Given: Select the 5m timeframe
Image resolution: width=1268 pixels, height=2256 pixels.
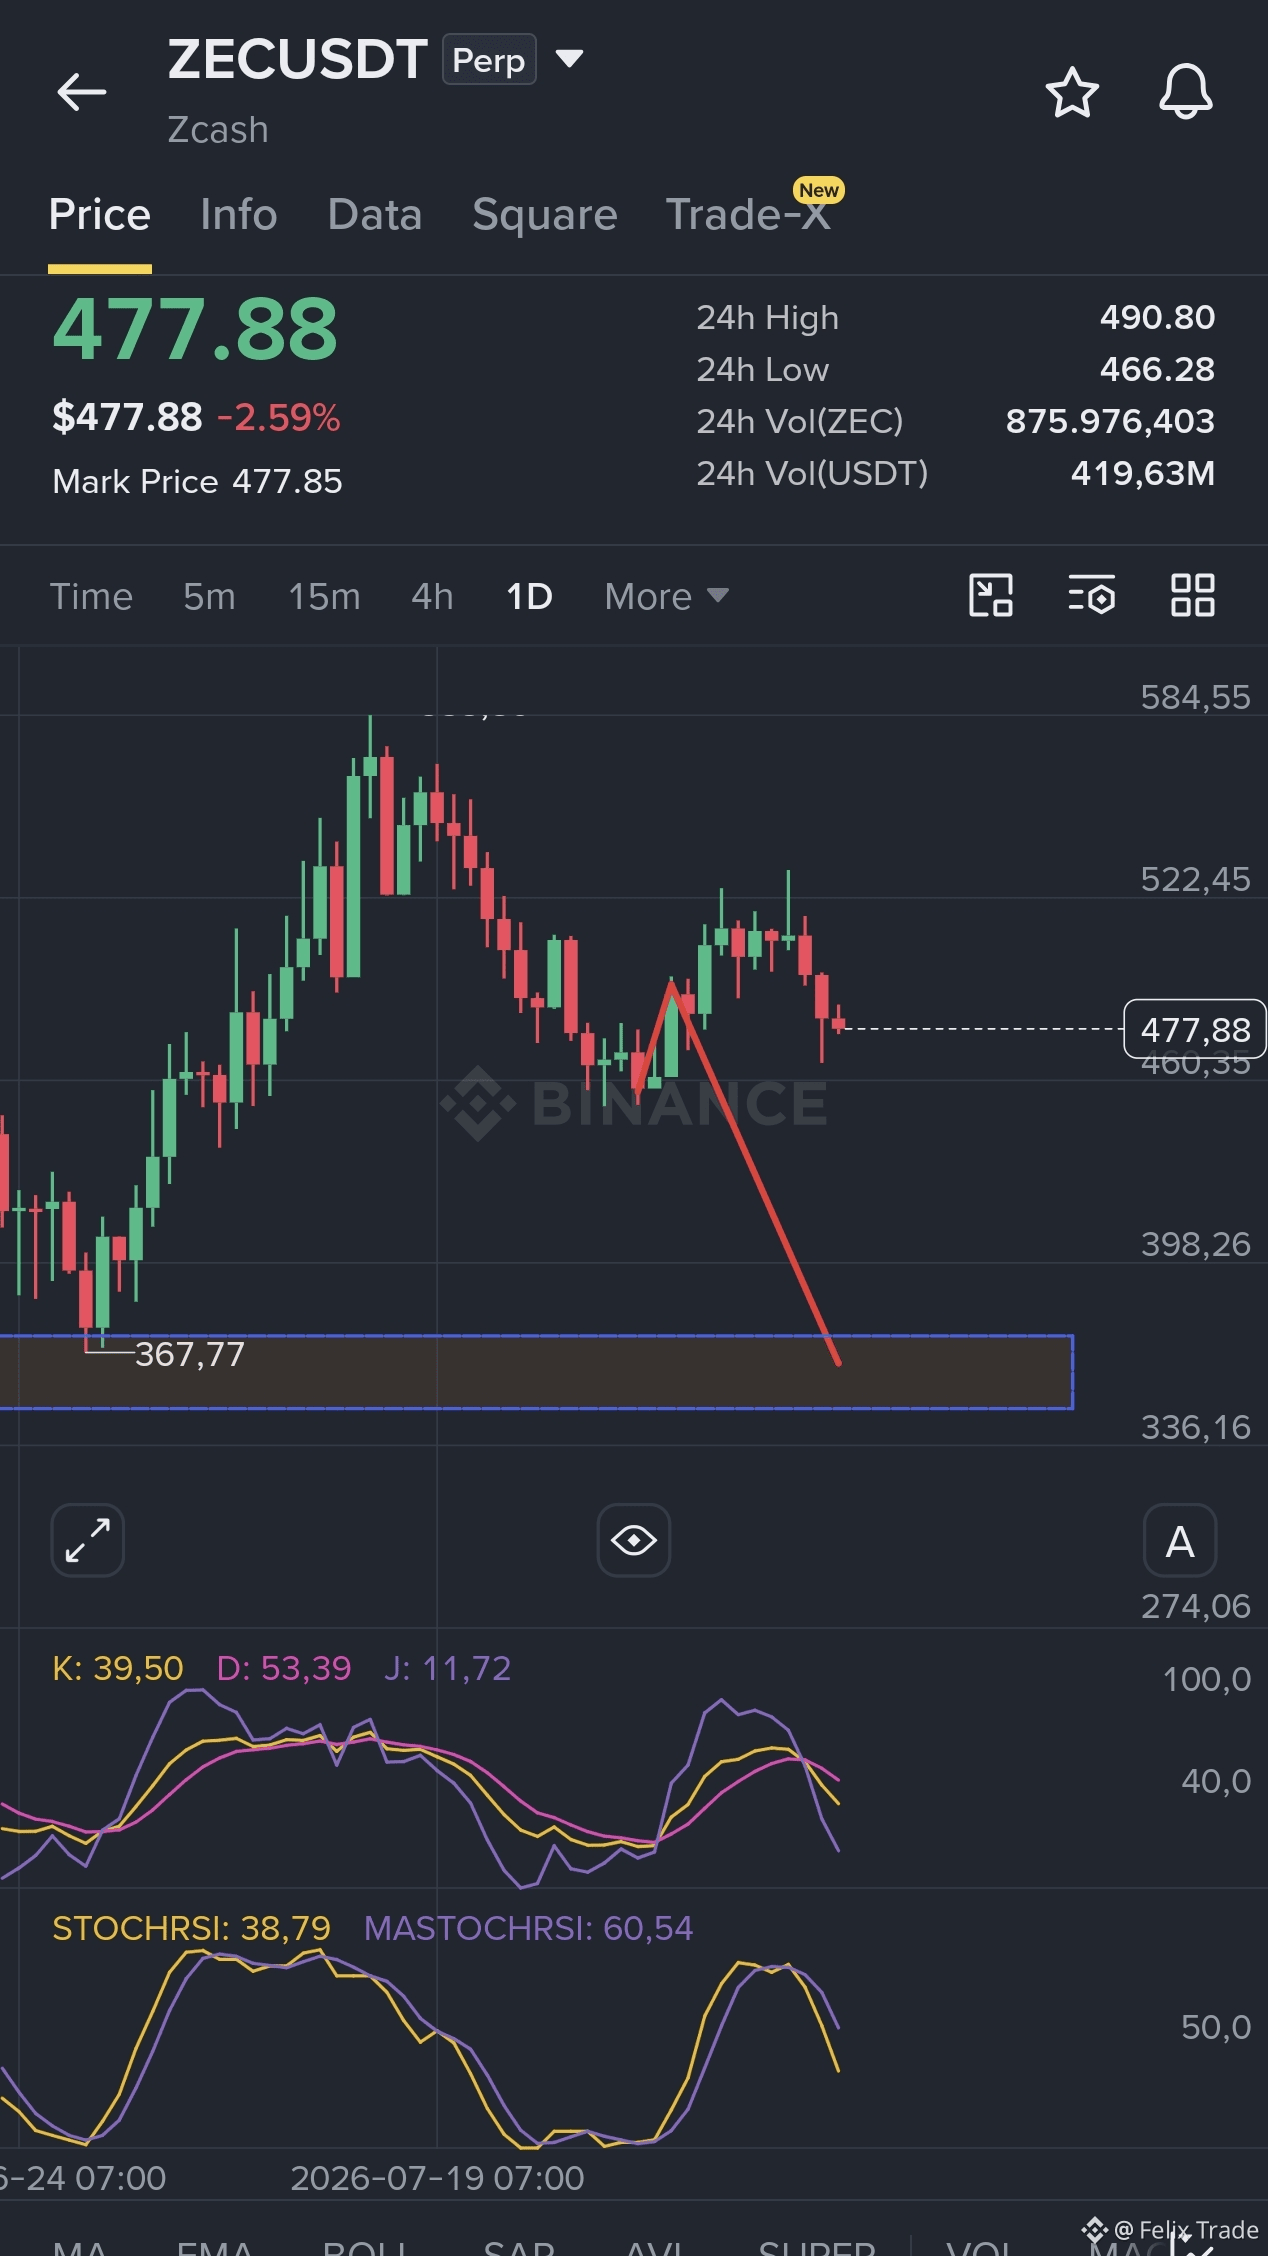Looking at the screenshot, I should (x=209, y=596).
